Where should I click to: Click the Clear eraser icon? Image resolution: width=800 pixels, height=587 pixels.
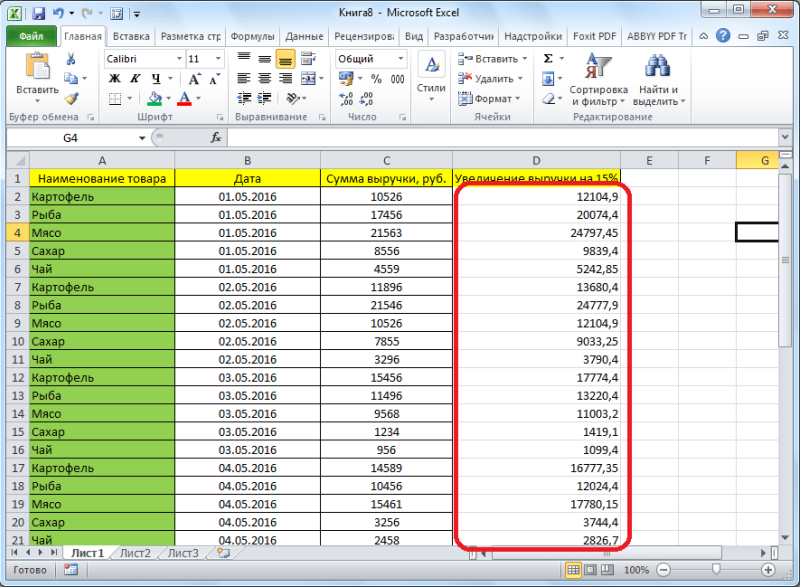tap(548, 98)
